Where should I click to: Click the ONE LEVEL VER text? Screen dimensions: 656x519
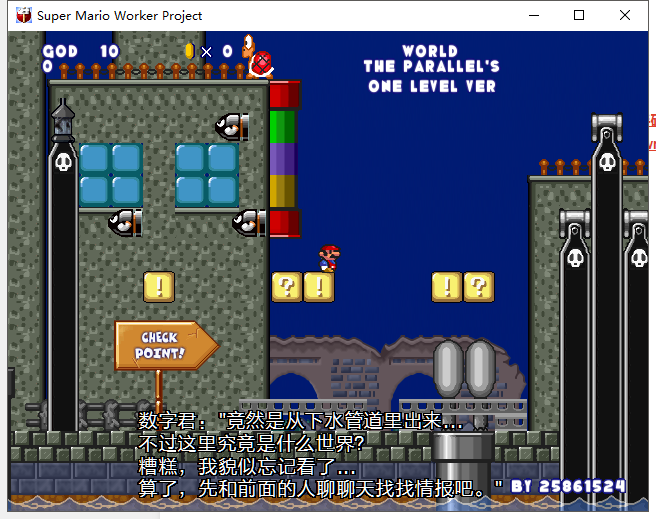point(432,86)
